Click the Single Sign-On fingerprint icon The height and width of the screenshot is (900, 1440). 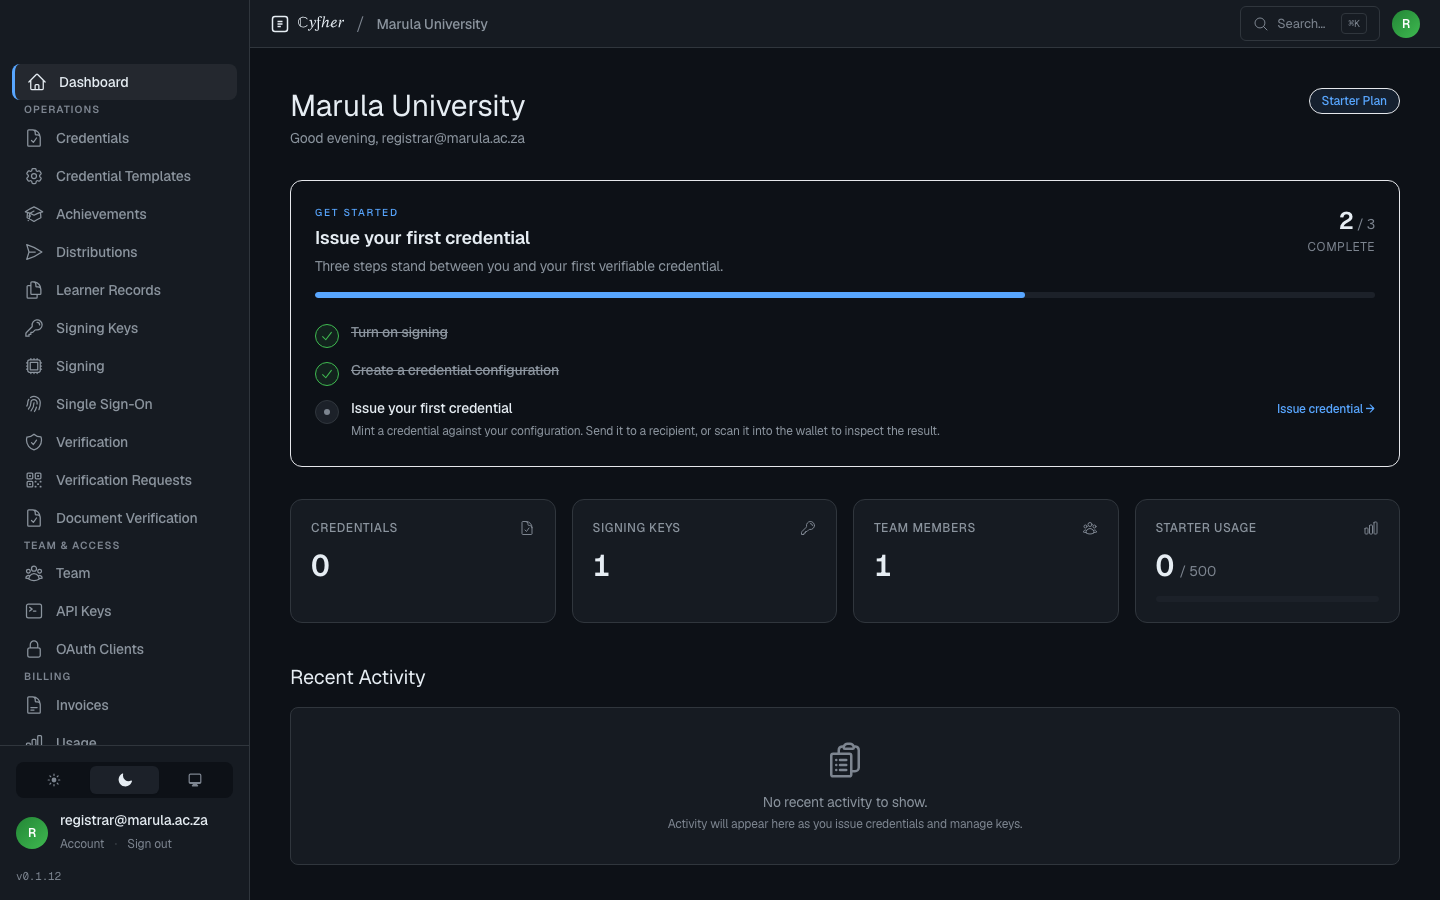(x=34, y=404)
